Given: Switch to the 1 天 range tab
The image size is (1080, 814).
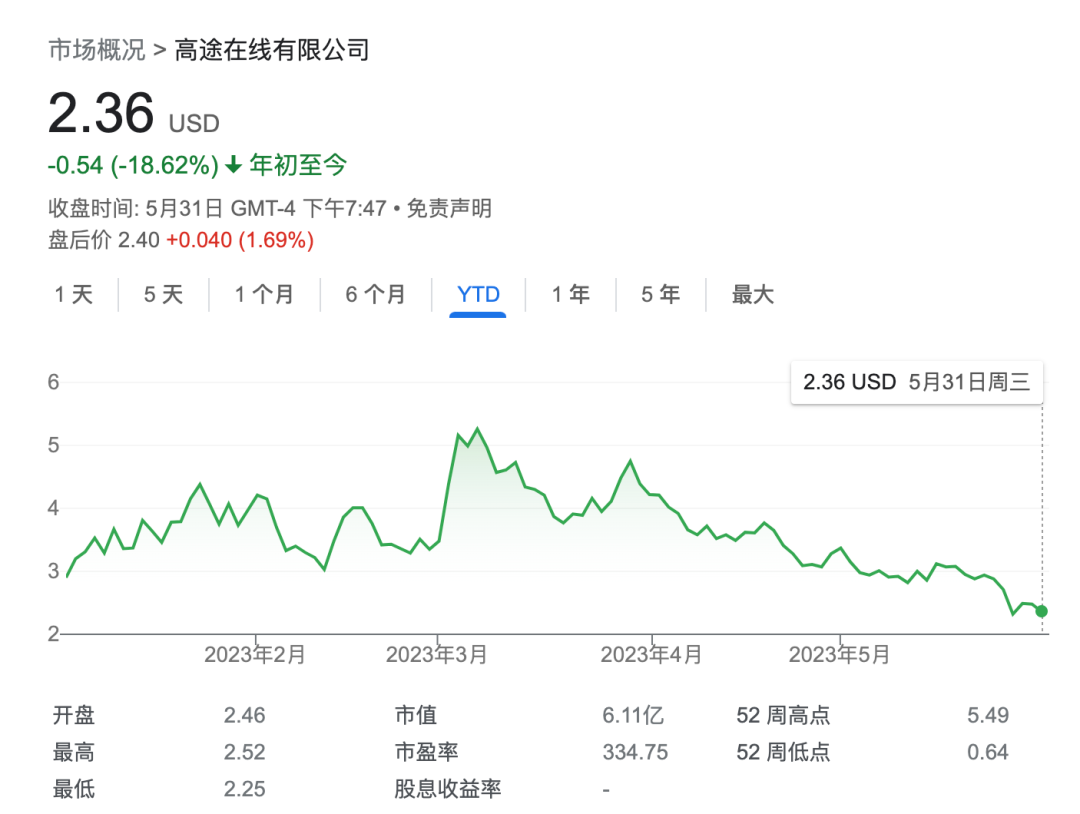Looking at the screenshot, I should coord(73,295).
